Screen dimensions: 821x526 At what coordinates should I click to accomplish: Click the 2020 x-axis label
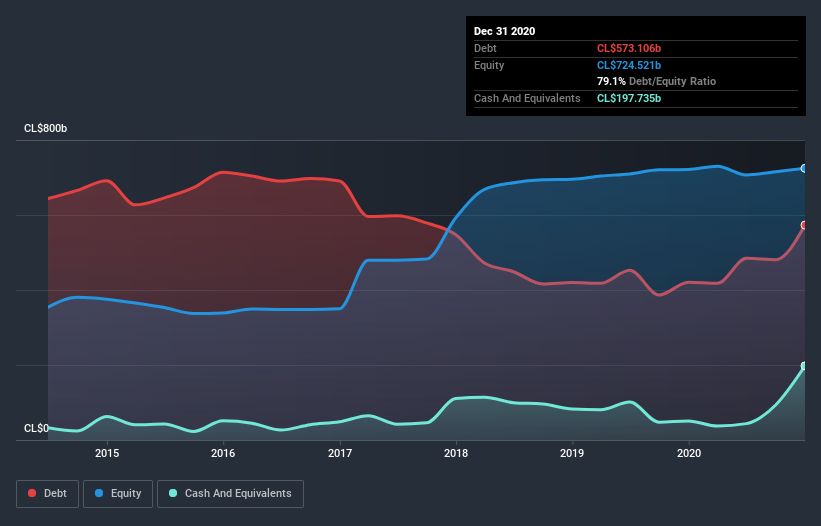tap(689, 453)
